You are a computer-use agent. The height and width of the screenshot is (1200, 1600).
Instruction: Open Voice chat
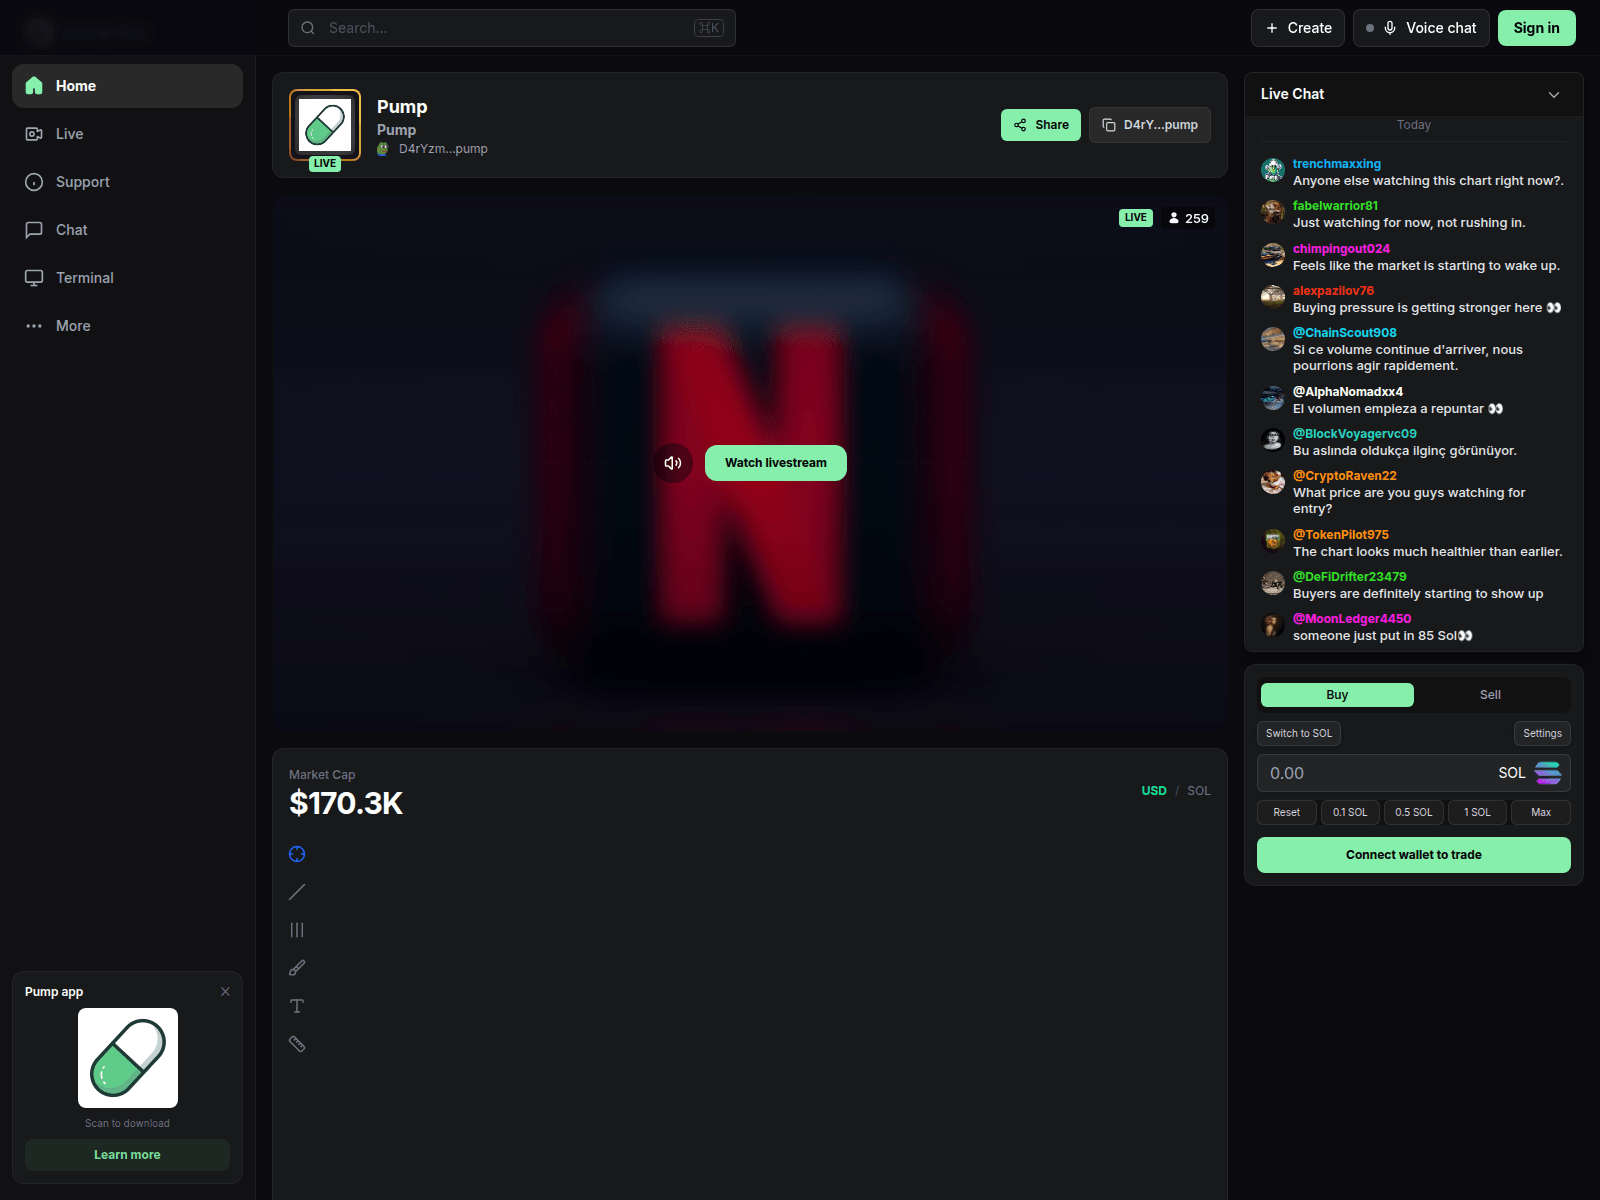pyautogui.click(x=1421, y=28)
